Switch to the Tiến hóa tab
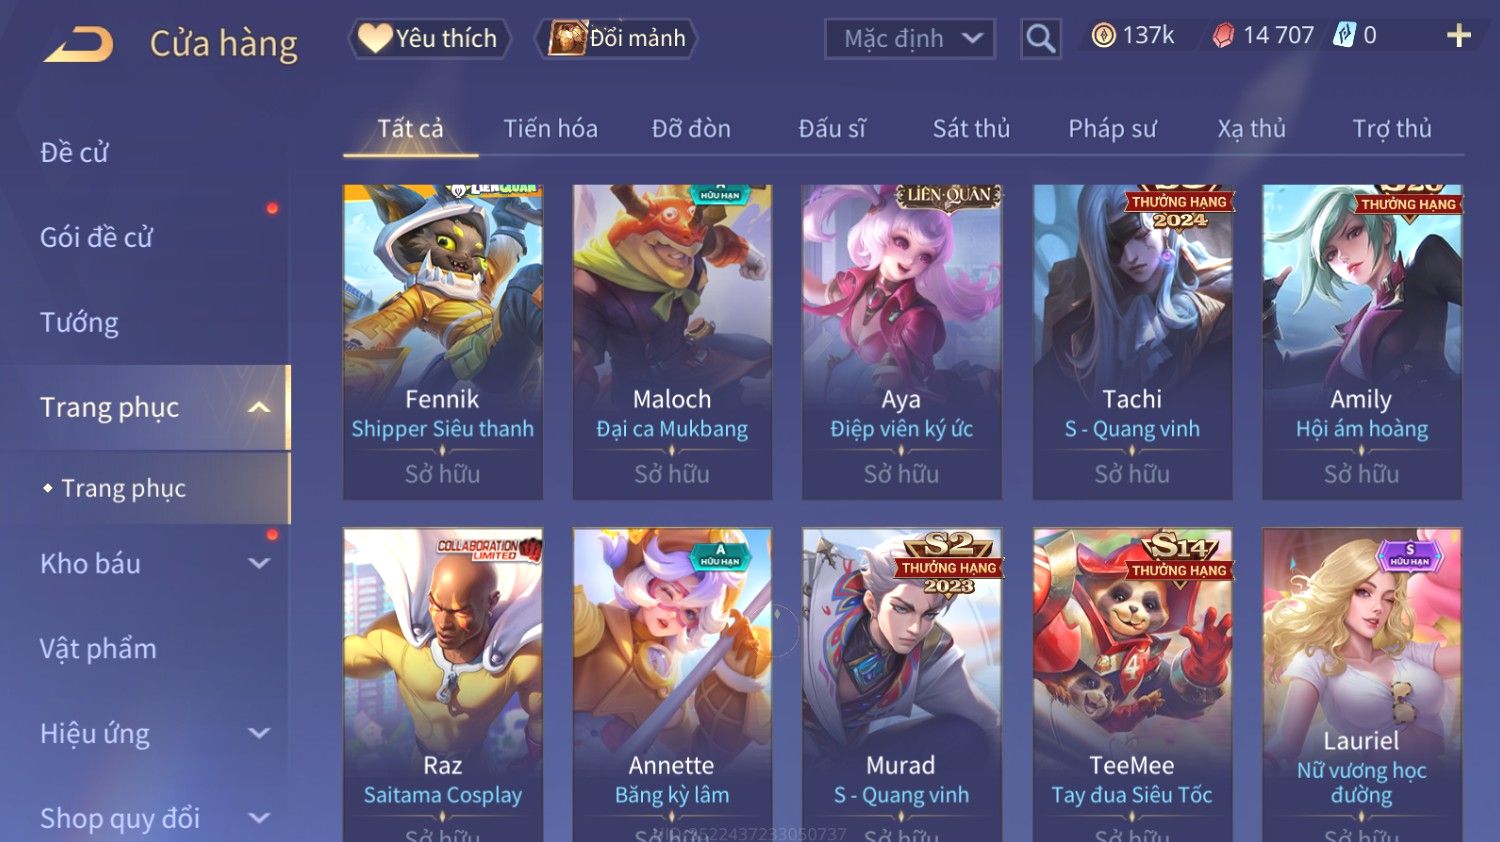 (x=550, y=128)
